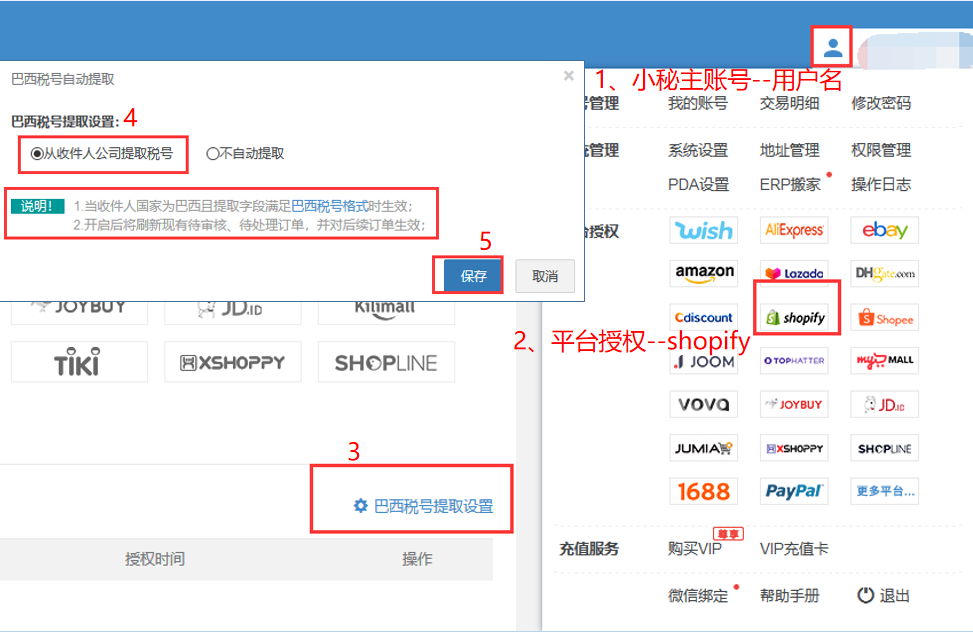This screenshot has height=632, width=973.
Task: Select XSHOPPY in the account menu
Action: [x=794, y=448]
